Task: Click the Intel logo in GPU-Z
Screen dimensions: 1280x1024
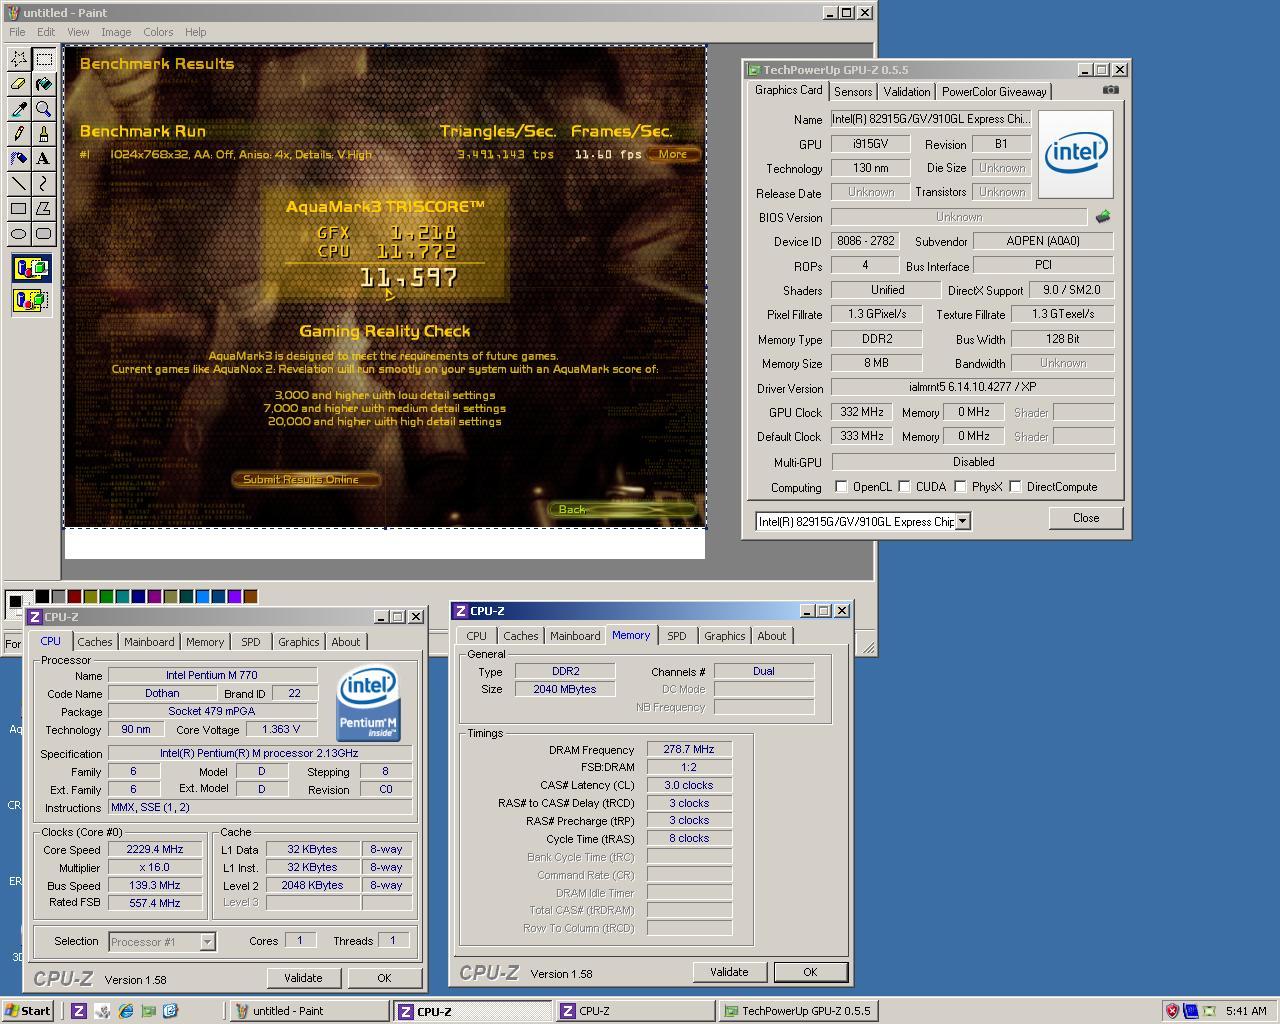Action: [x=1076, y=153]
